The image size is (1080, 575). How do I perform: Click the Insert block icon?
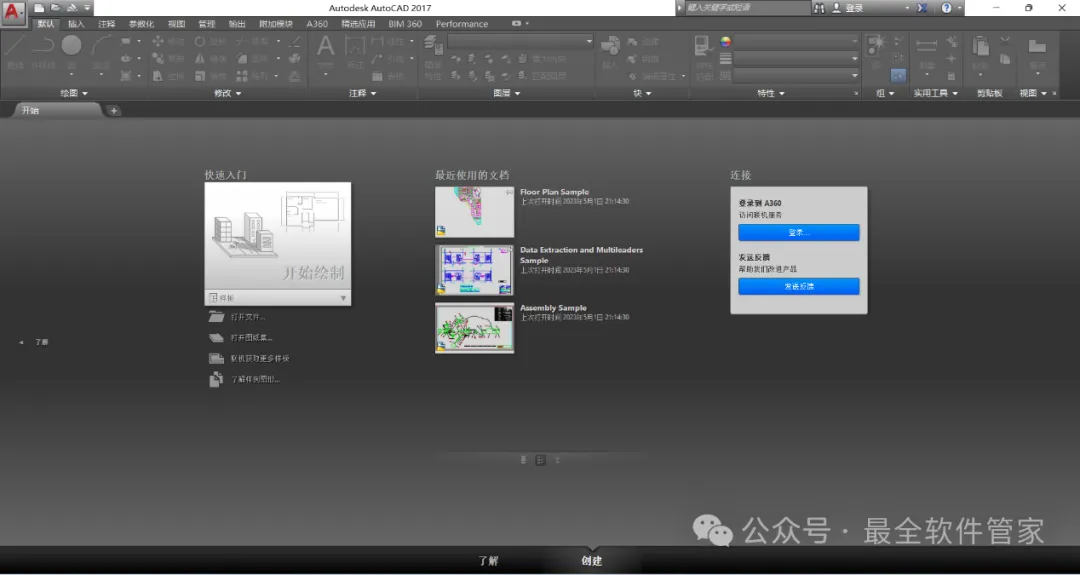610,47
